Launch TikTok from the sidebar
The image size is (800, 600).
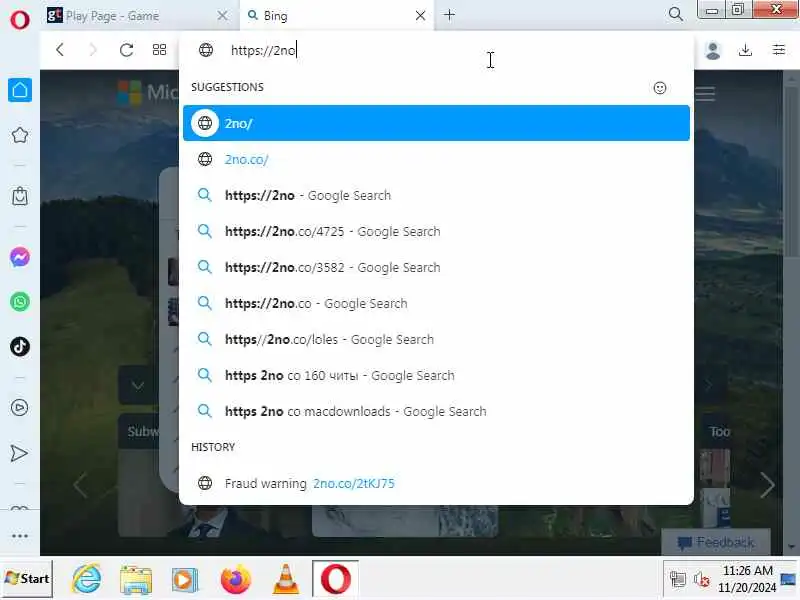(x=20, y=346)
